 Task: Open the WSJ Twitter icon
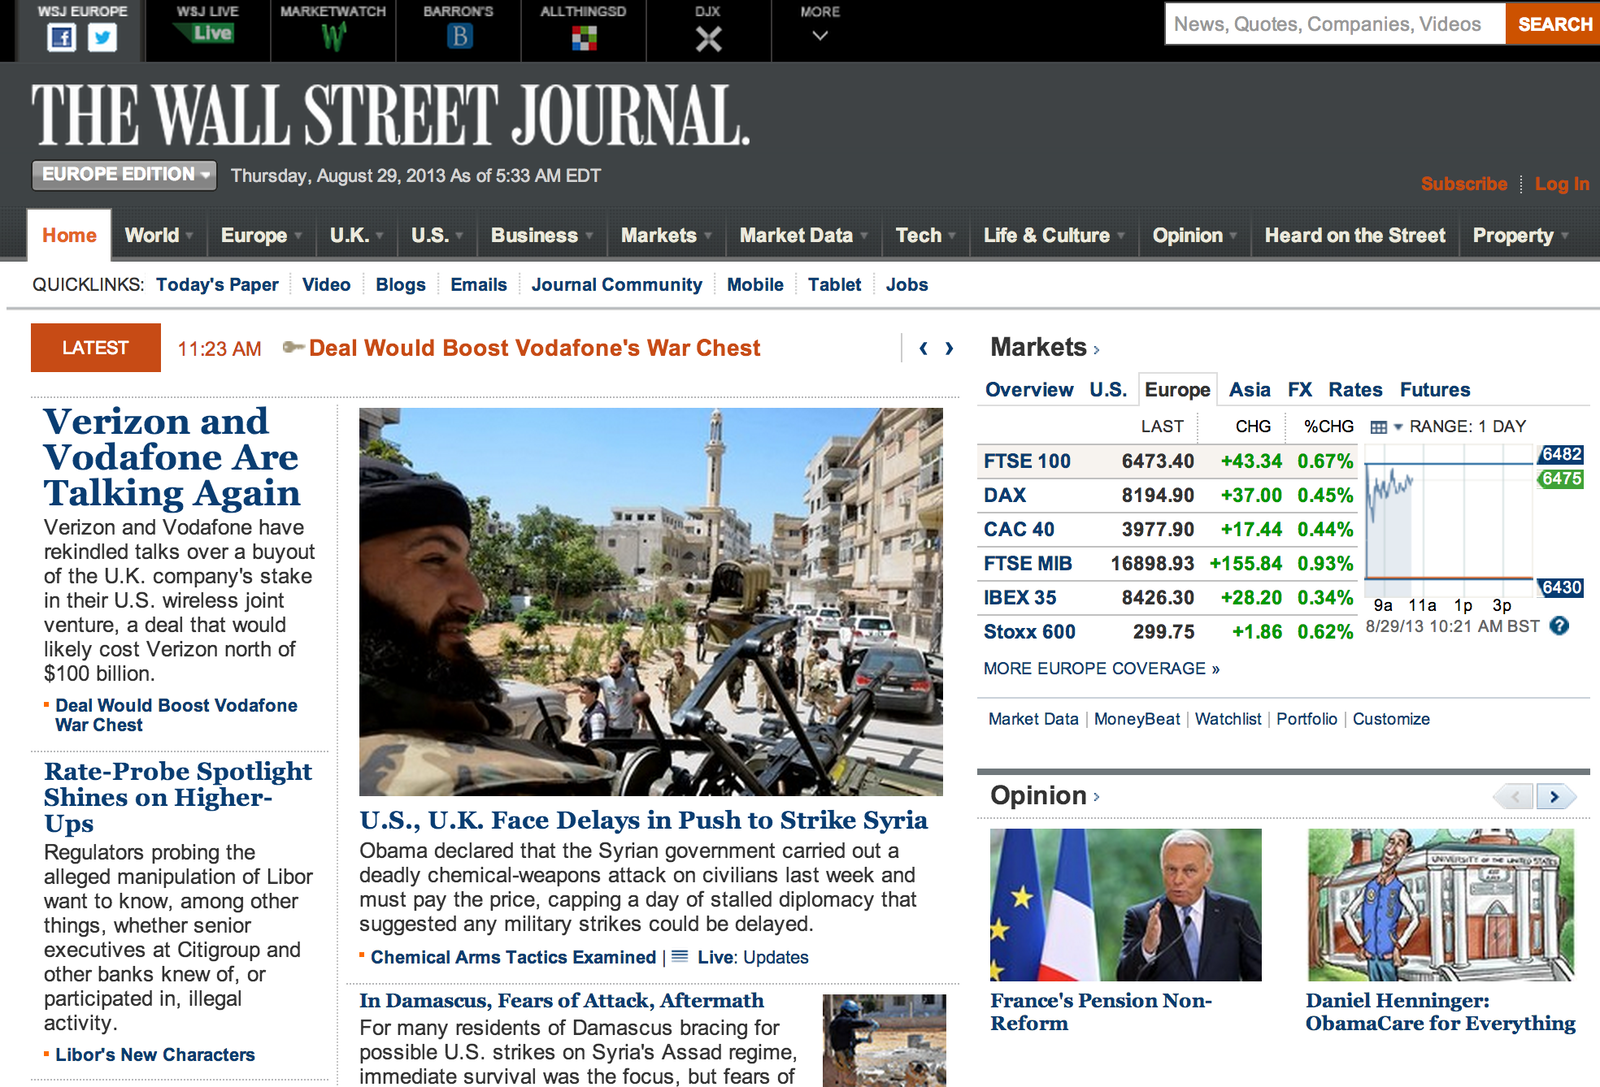coord(102,38)
